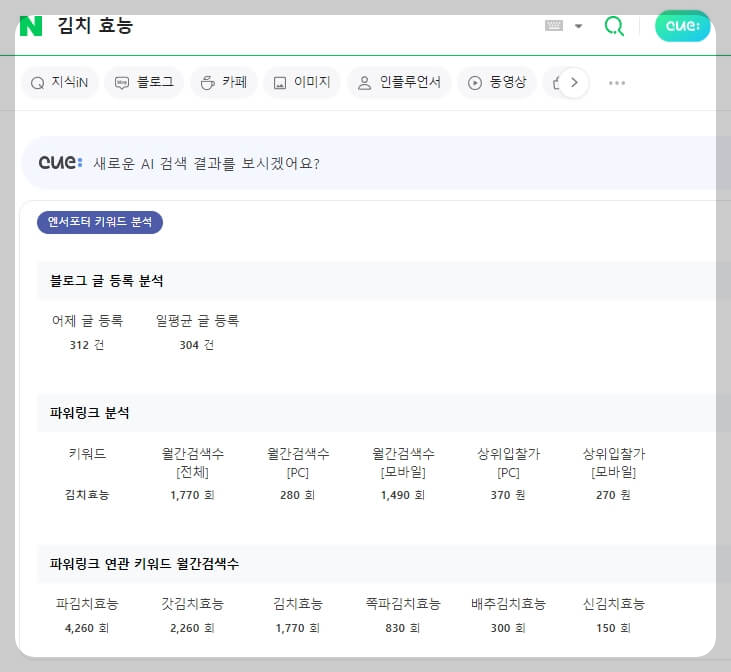Click the 150 회 value
Image resolution: width=731 pixels, height=672 pixels.
point(613,628)
